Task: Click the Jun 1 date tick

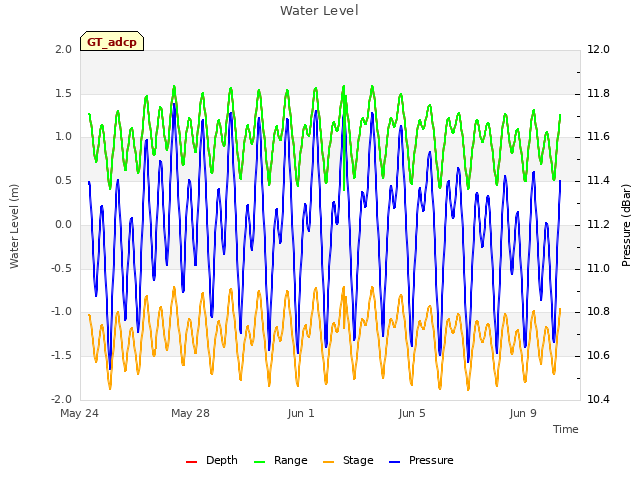Action: click(x=301, y=413)
